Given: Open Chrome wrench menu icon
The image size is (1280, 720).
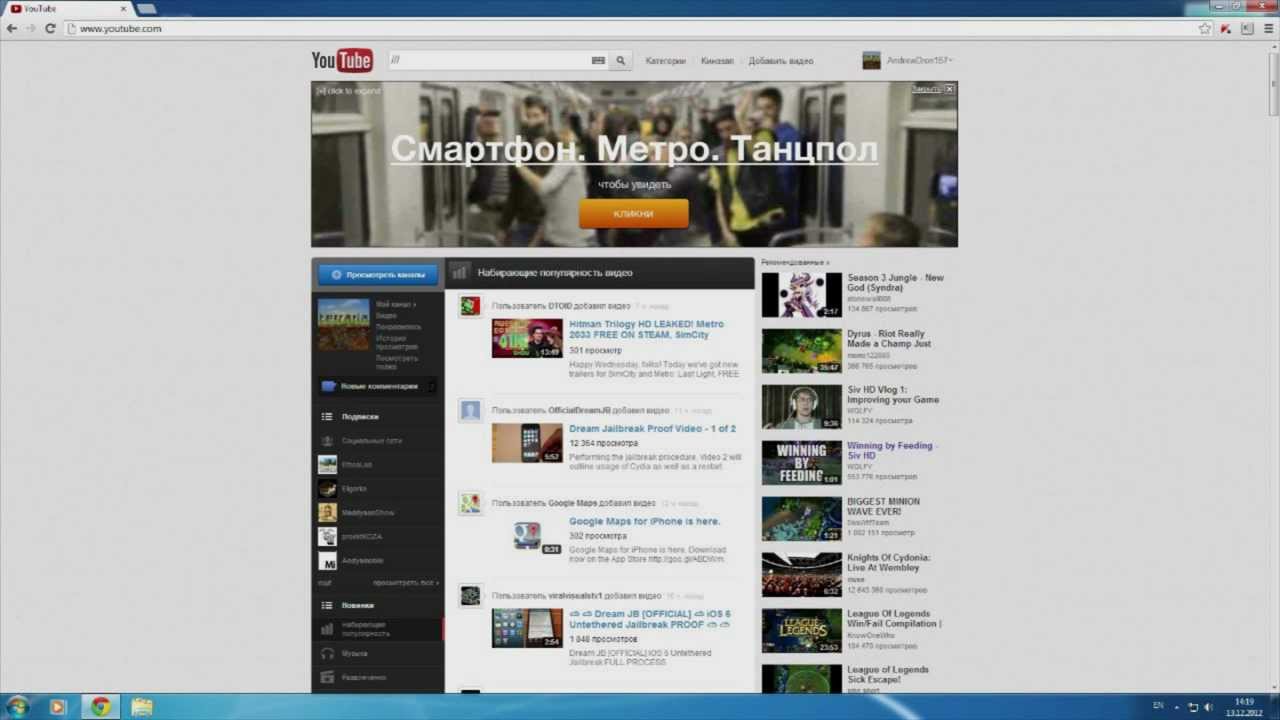Looking at the screenshot, I should pyautogui.click(x=1267, y=29).
